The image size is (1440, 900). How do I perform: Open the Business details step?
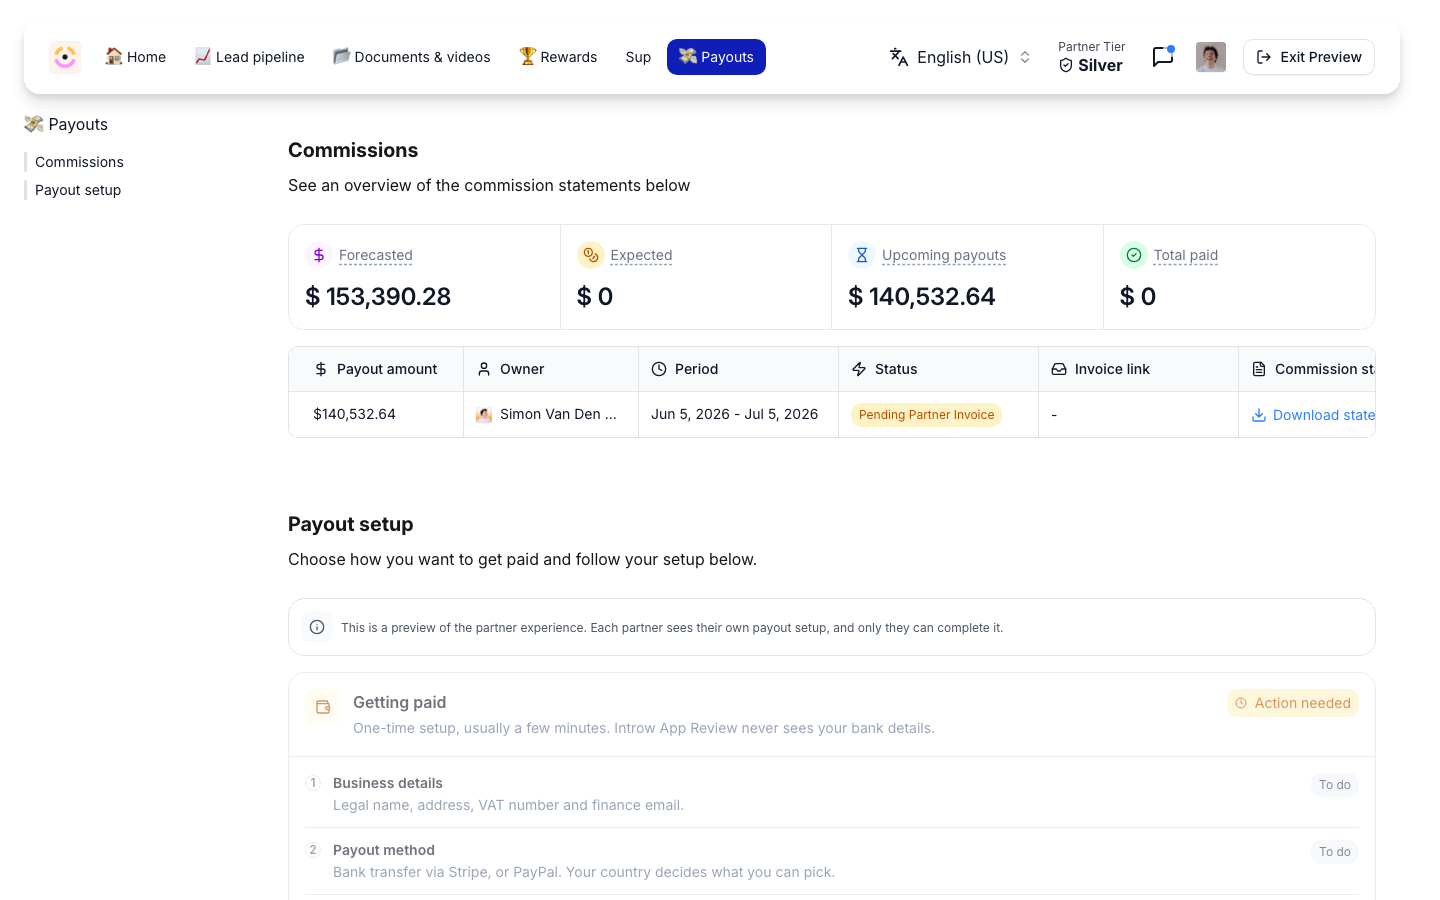832,793
